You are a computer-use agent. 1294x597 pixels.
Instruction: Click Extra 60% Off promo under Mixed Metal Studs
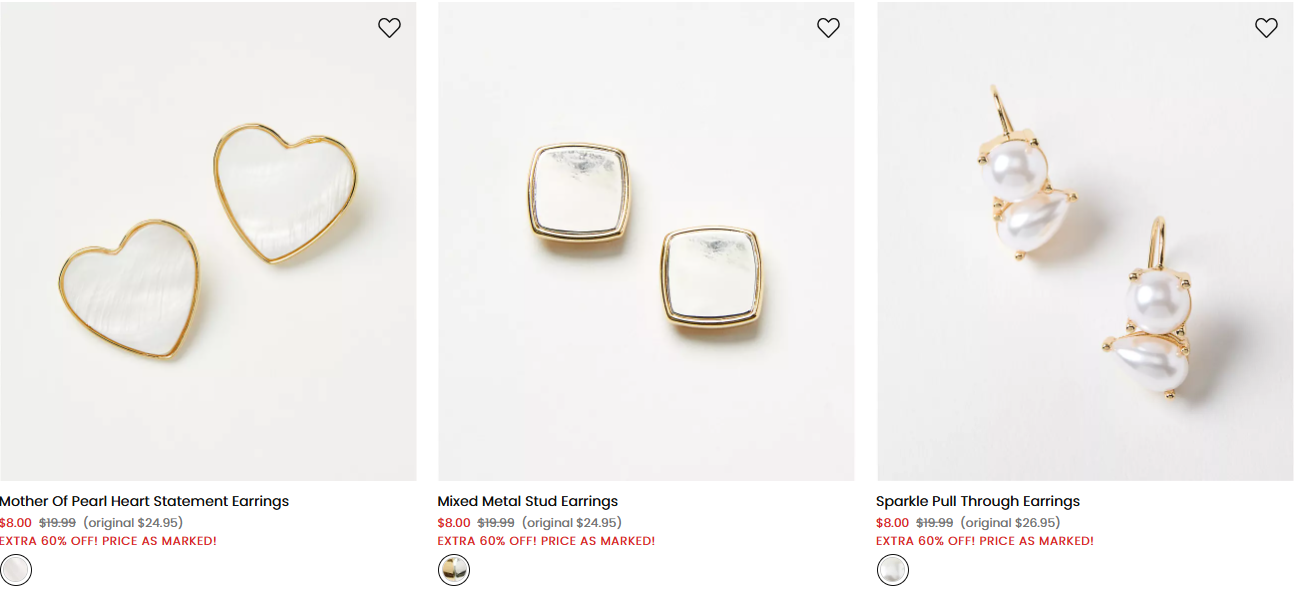pyautogui.click(x=546, y=541)
